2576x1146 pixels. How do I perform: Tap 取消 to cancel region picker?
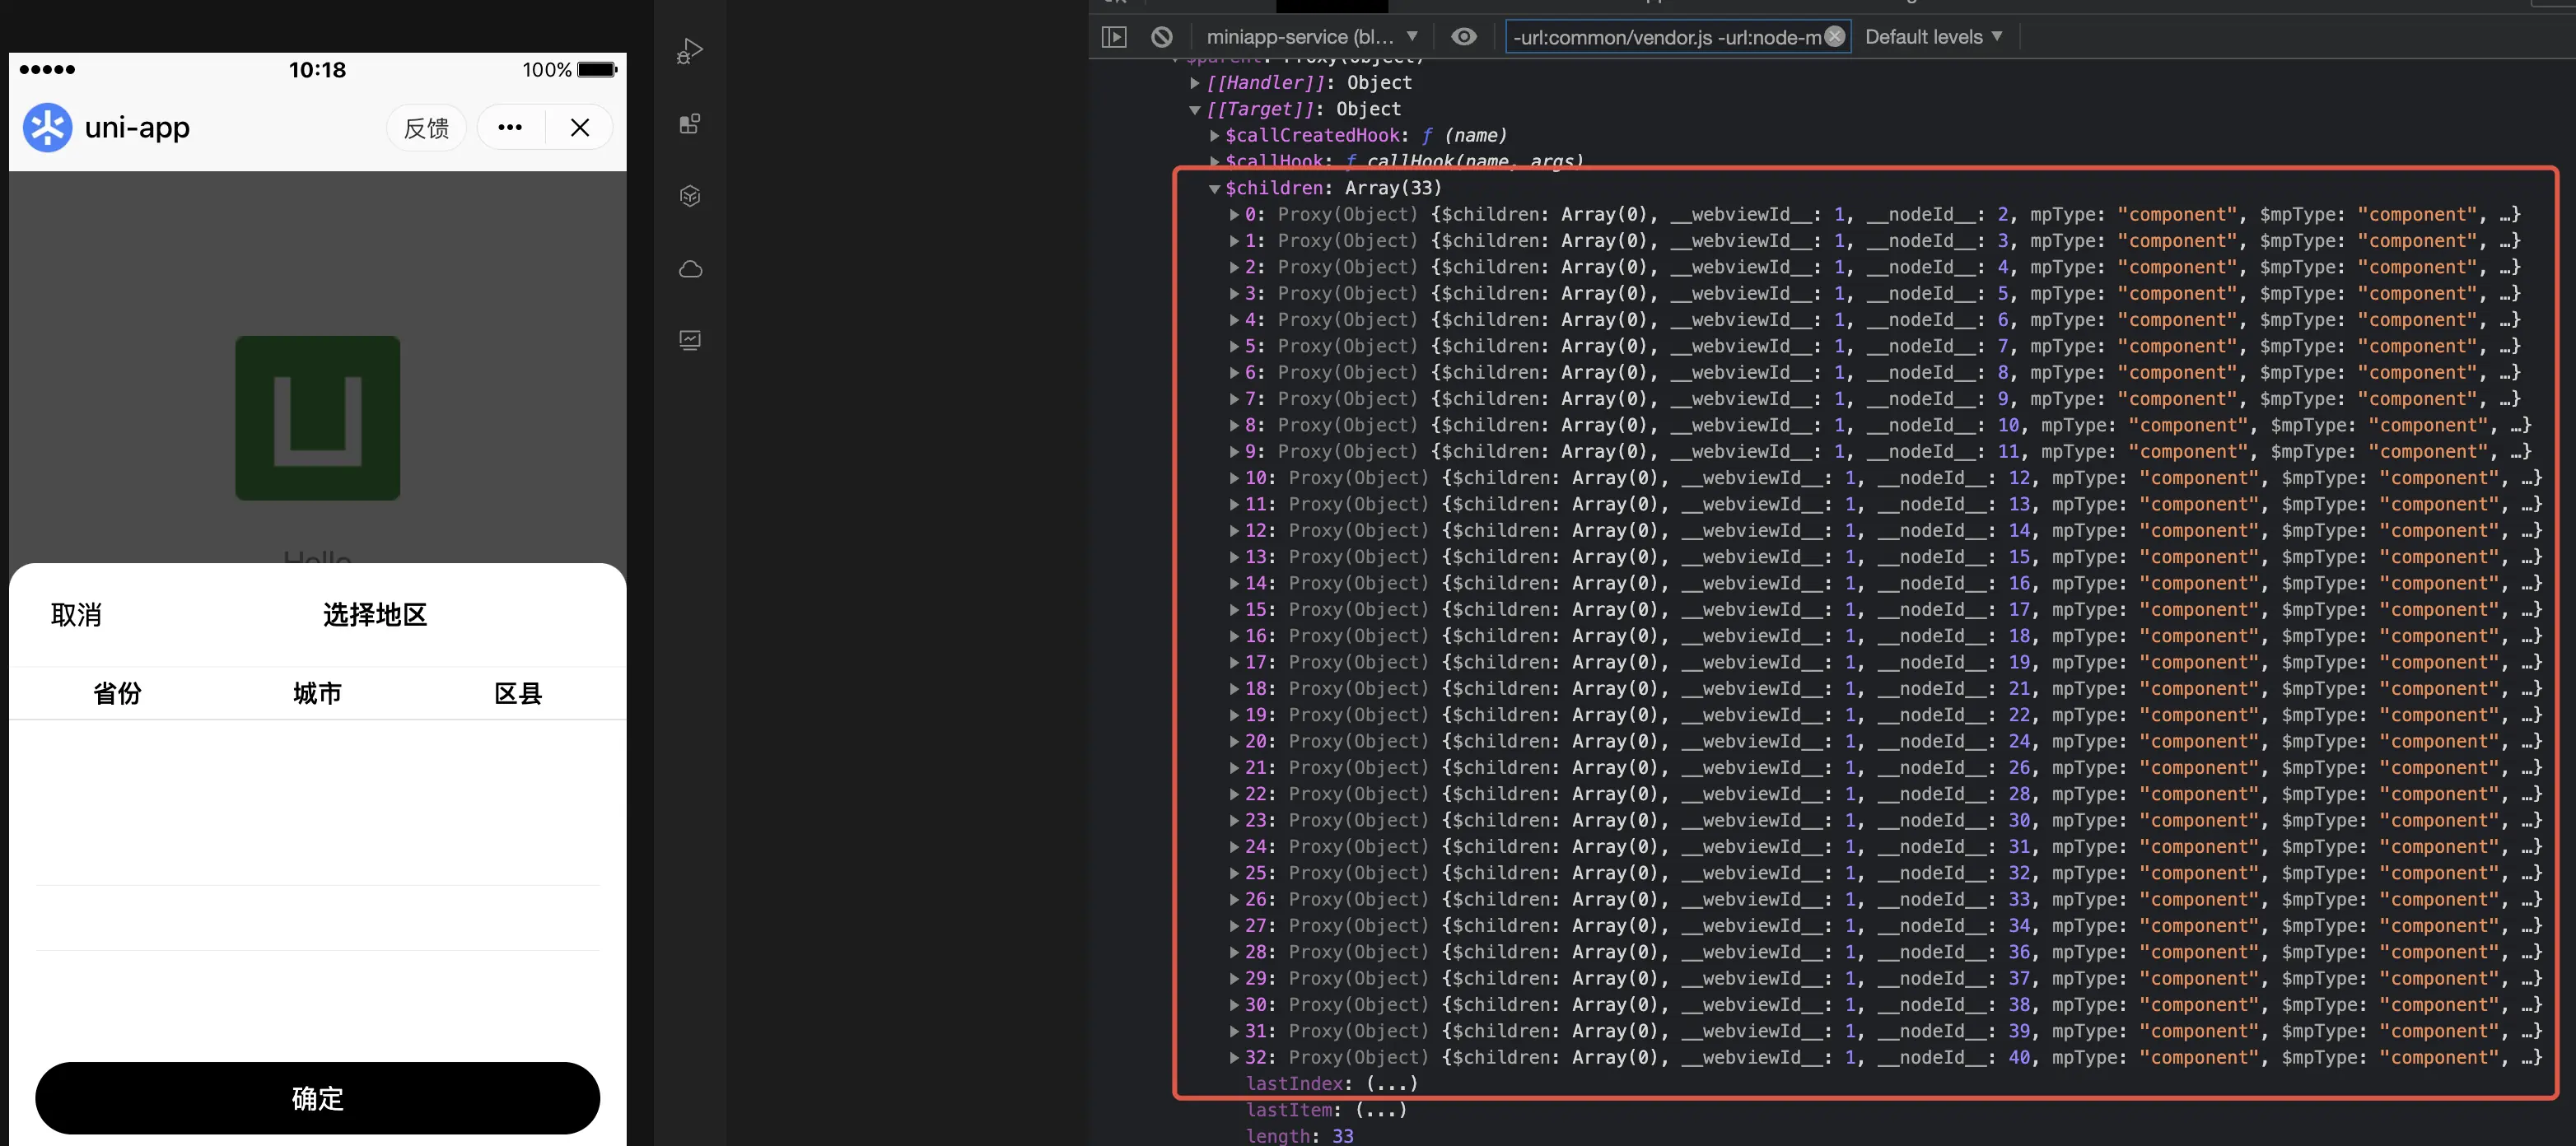pyautogui.click(x=76, y=615)
